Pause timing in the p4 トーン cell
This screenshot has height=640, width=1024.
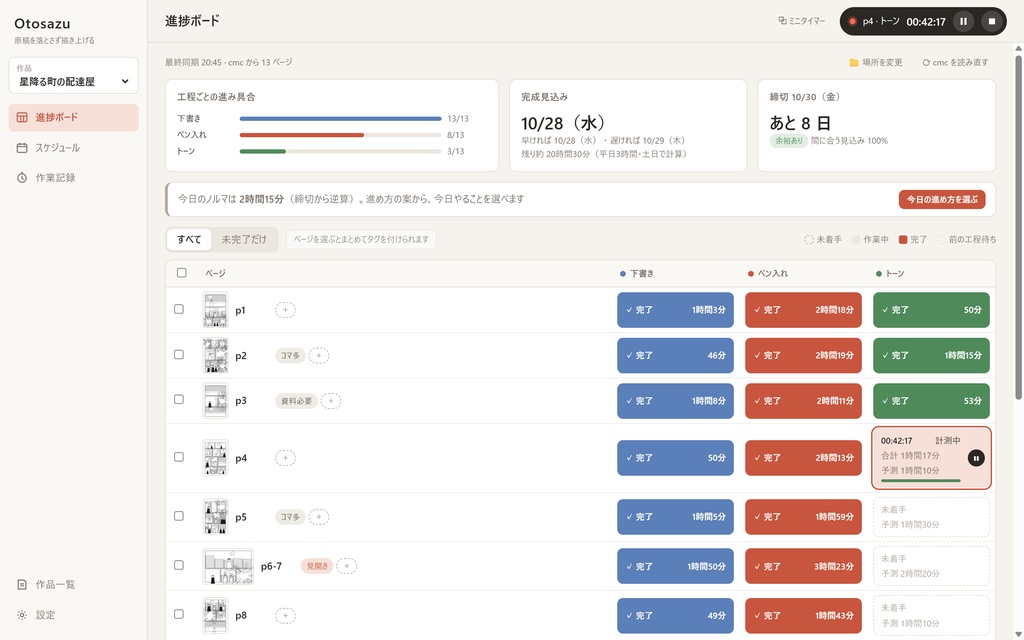point(976,458)
